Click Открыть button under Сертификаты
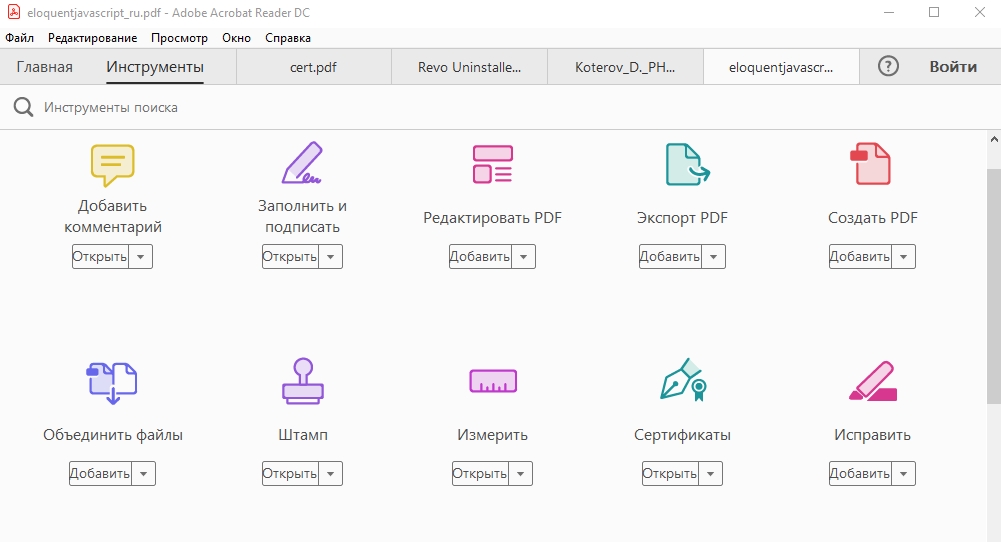Viewport: 1001px width, 542px height. (x=670, y=474)
